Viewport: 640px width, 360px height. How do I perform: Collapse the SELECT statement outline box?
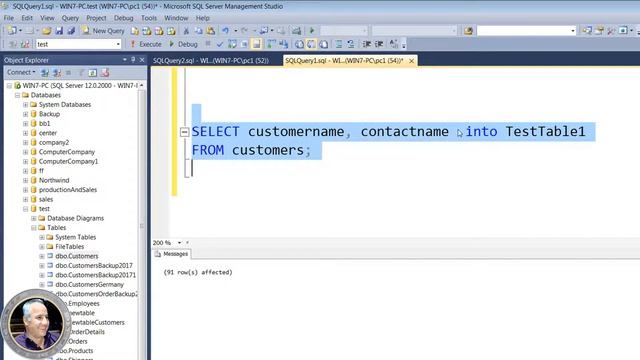click(x=184, y=132)
